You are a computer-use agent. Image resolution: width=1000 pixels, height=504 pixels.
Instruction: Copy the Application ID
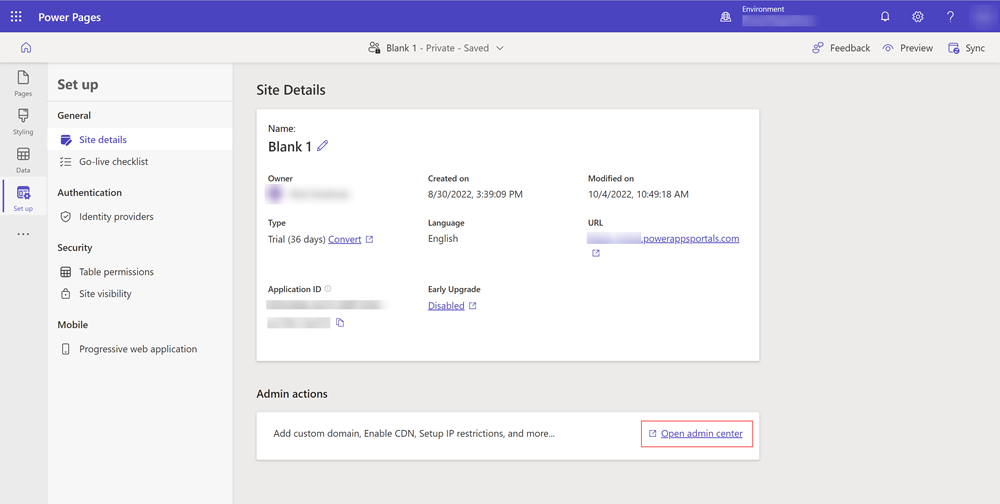pyautogui.click(x=340, y=323)
